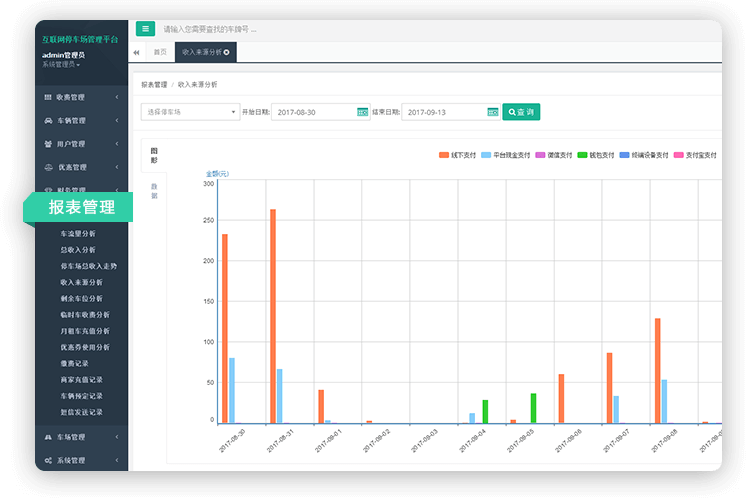Expand the 收费管理 sidebar menu chevron
The image size is (746, 498).
pyautogui.click(x=117, y=97)
